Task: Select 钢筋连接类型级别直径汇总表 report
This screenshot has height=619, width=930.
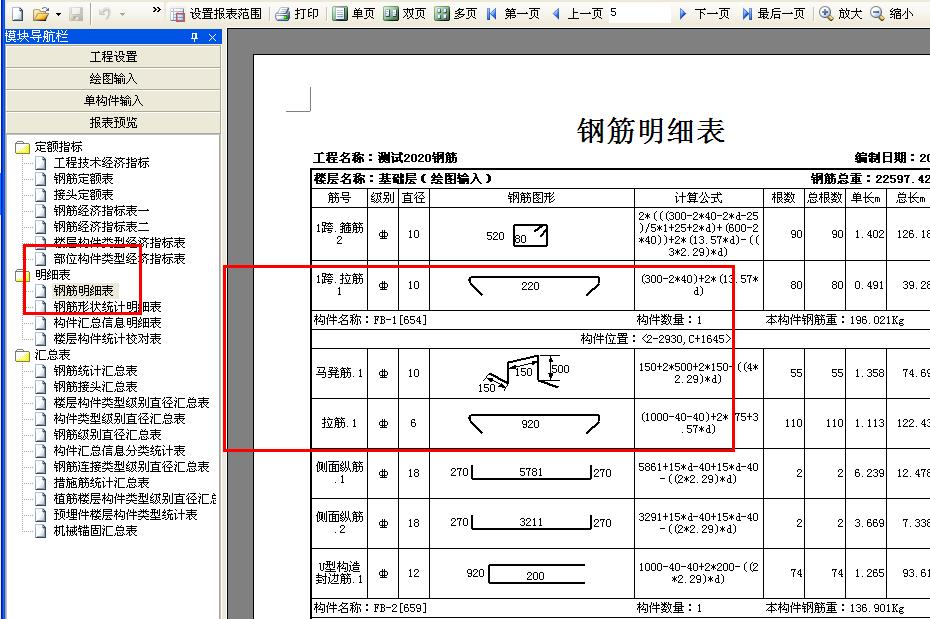Action: 132,467
